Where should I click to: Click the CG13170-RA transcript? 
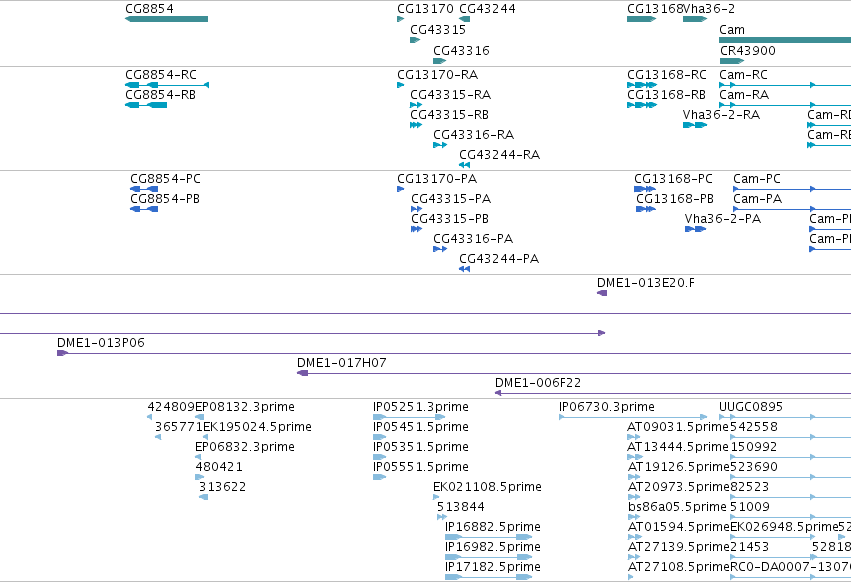pyautogui.click(x=401, y=85)
